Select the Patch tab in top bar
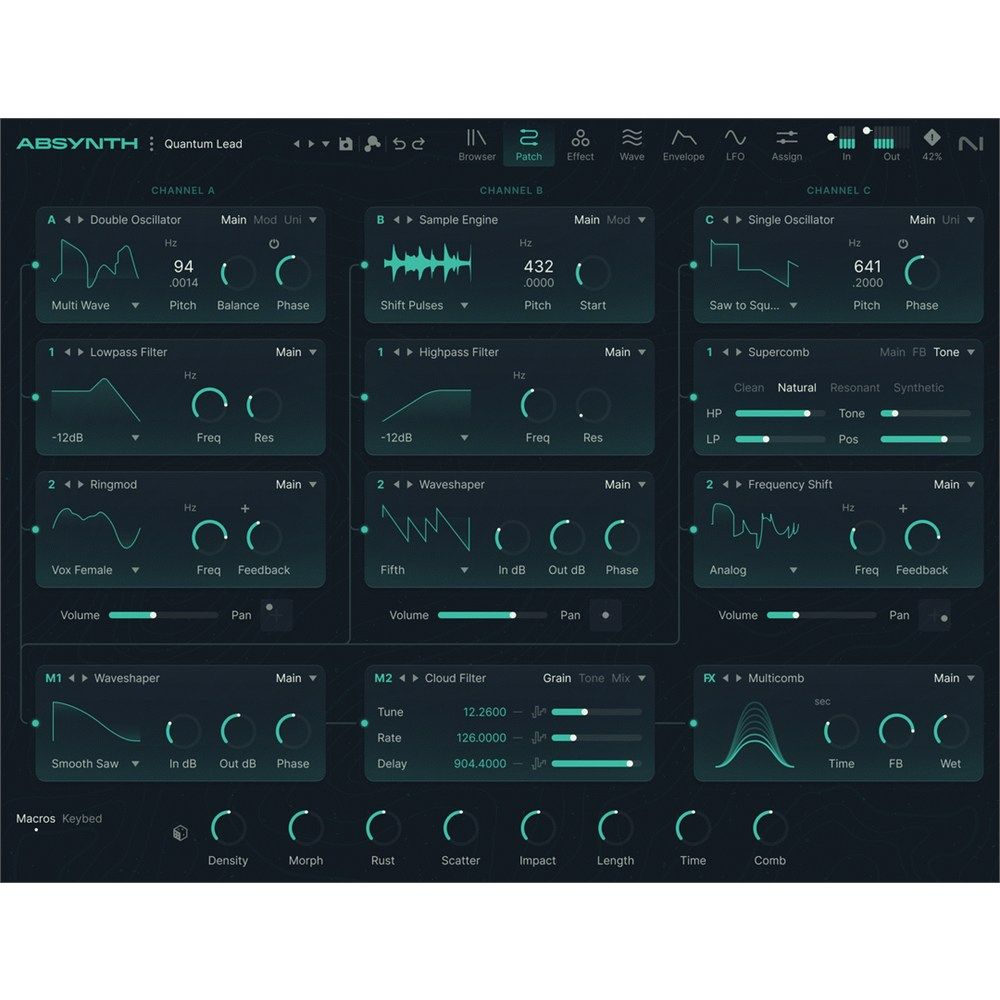1000x1000 pixels. [529, 145]
